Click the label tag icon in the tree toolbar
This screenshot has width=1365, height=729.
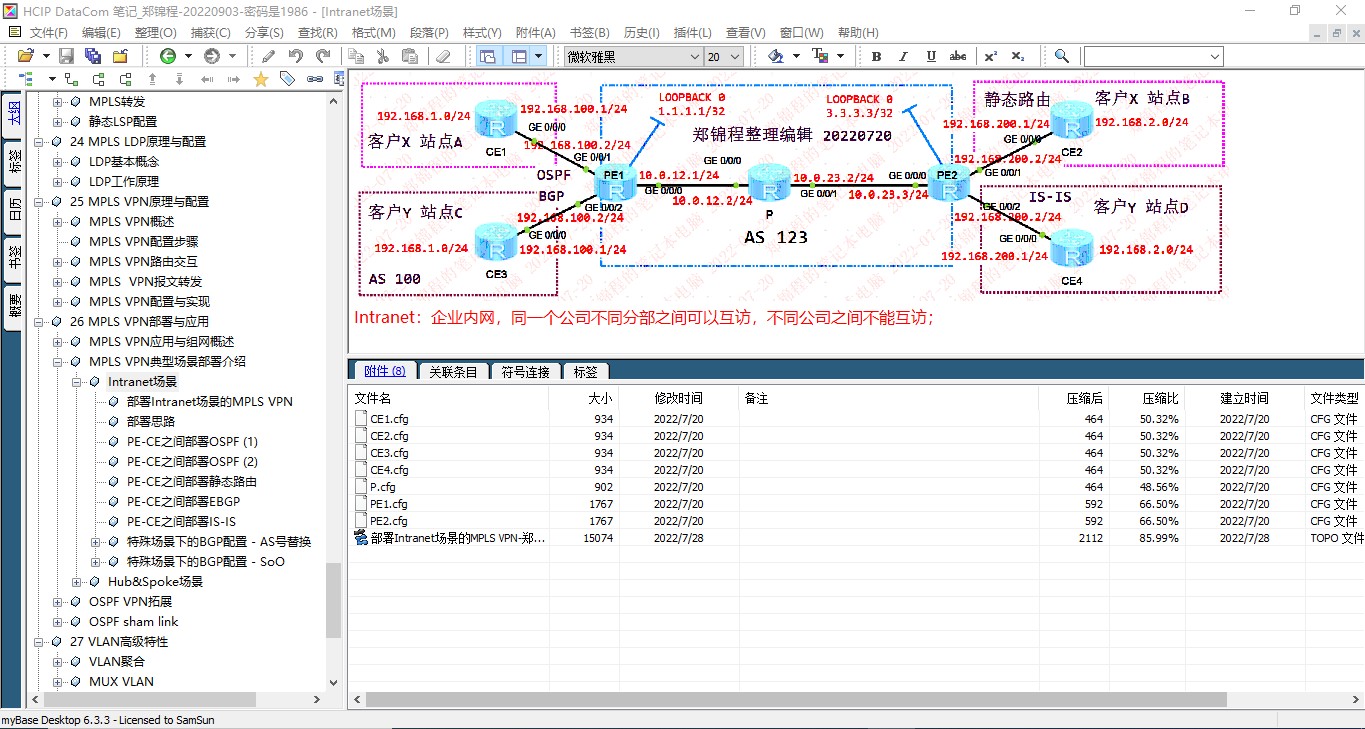coord(287,79)
